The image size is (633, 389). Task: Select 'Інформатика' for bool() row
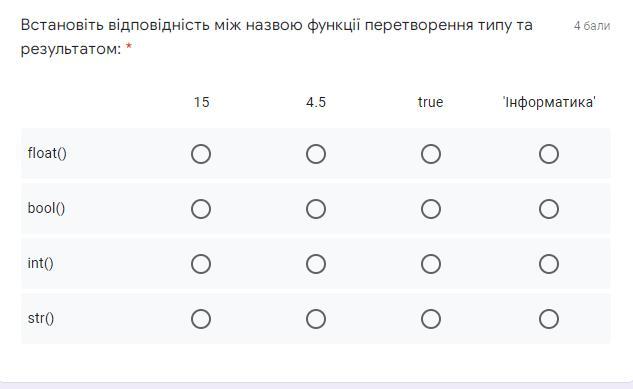[549, 209]
